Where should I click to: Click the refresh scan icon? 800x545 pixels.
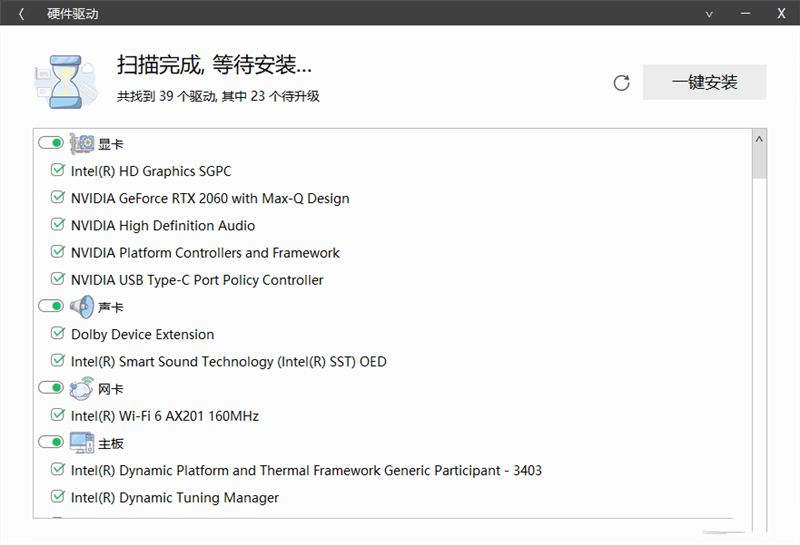(621, 83)
